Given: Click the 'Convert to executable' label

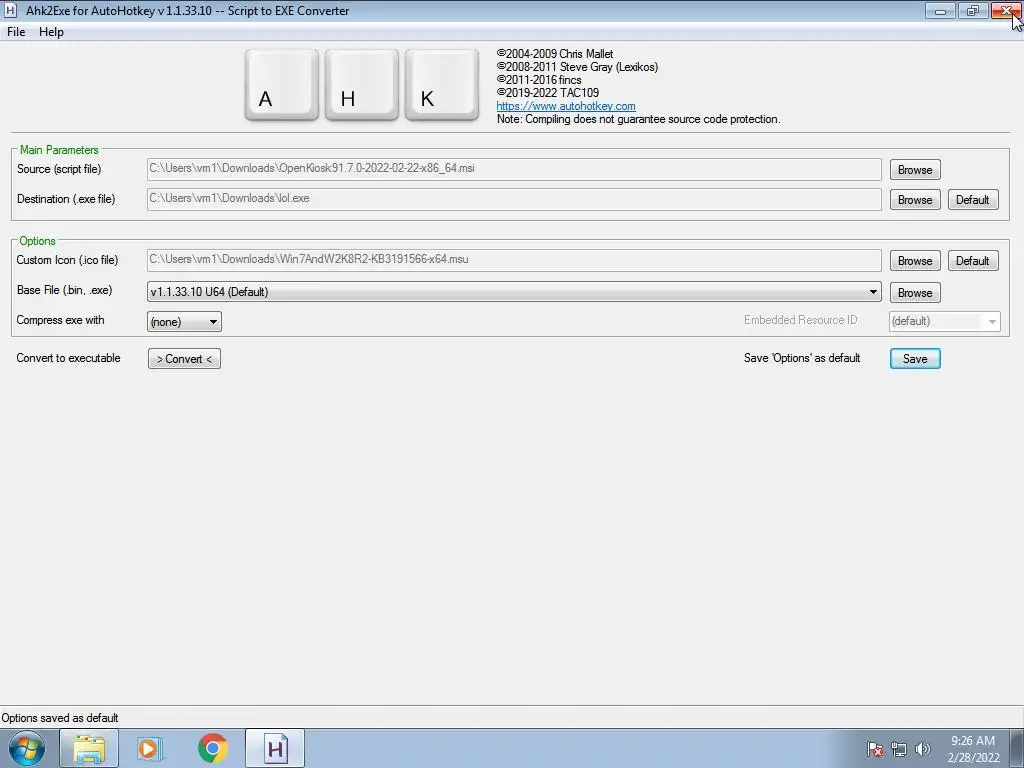Looking at the screenshot, I should (x=69, y=358).
